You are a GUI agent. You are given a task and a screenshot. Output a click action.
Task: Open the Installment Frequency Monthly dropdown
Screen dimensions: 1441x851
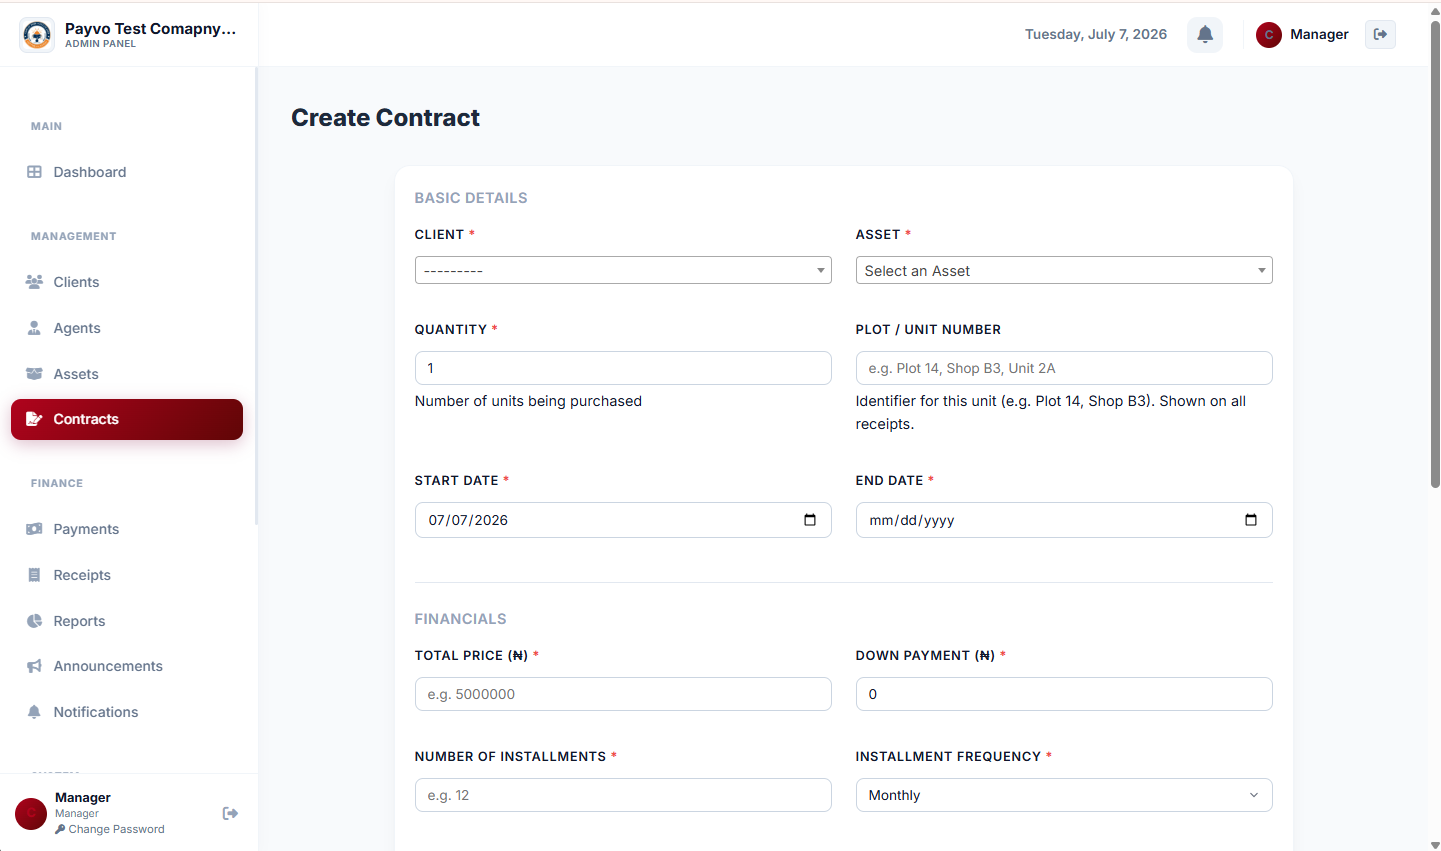pos(1064,795)
